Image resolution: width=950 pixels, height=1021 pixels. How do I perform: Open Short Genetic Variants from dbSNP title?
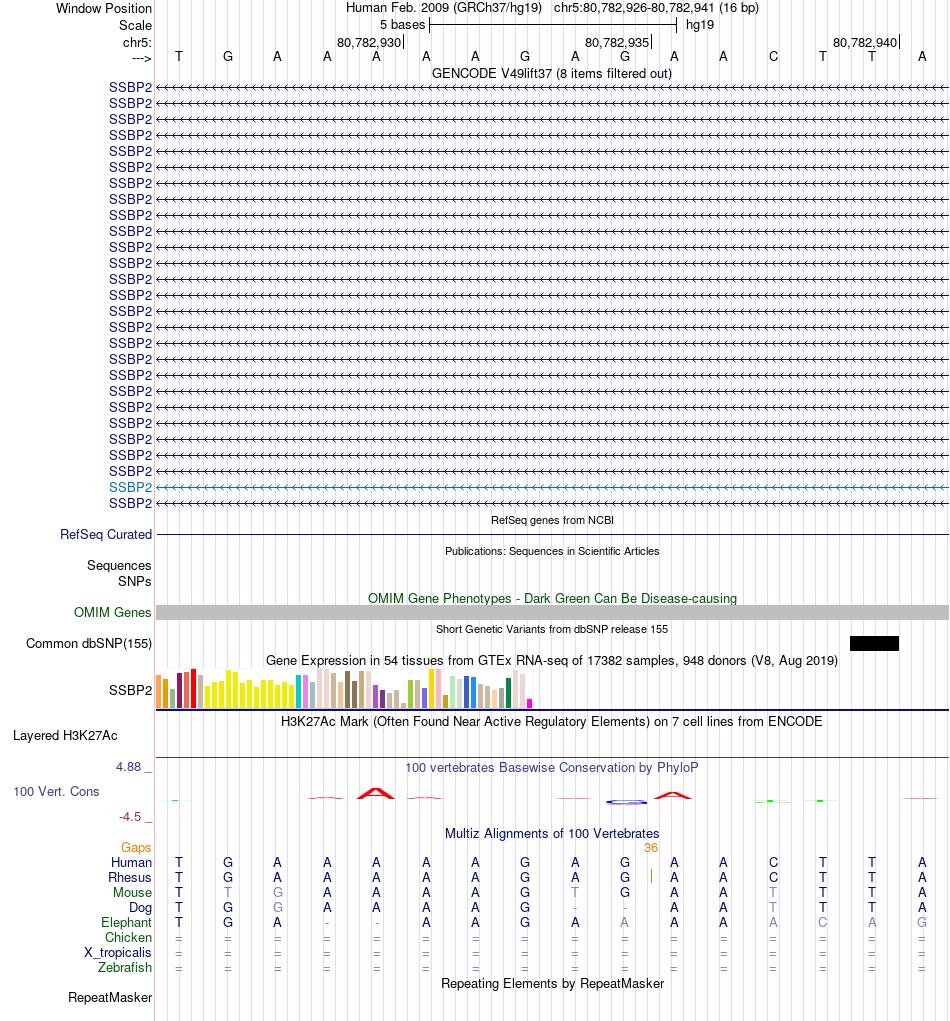click(552, 630)
